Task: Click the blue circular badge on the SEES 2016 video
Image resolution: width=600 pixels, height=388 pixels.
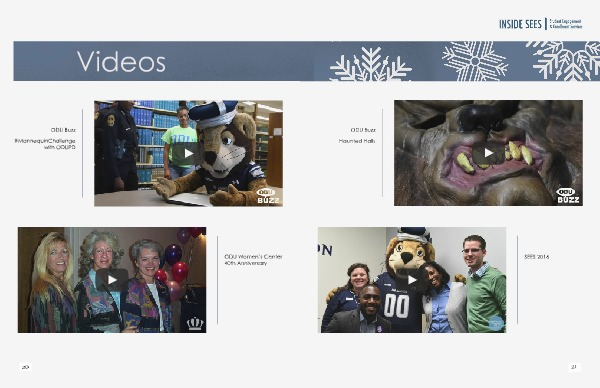Action: pos(496,323)
